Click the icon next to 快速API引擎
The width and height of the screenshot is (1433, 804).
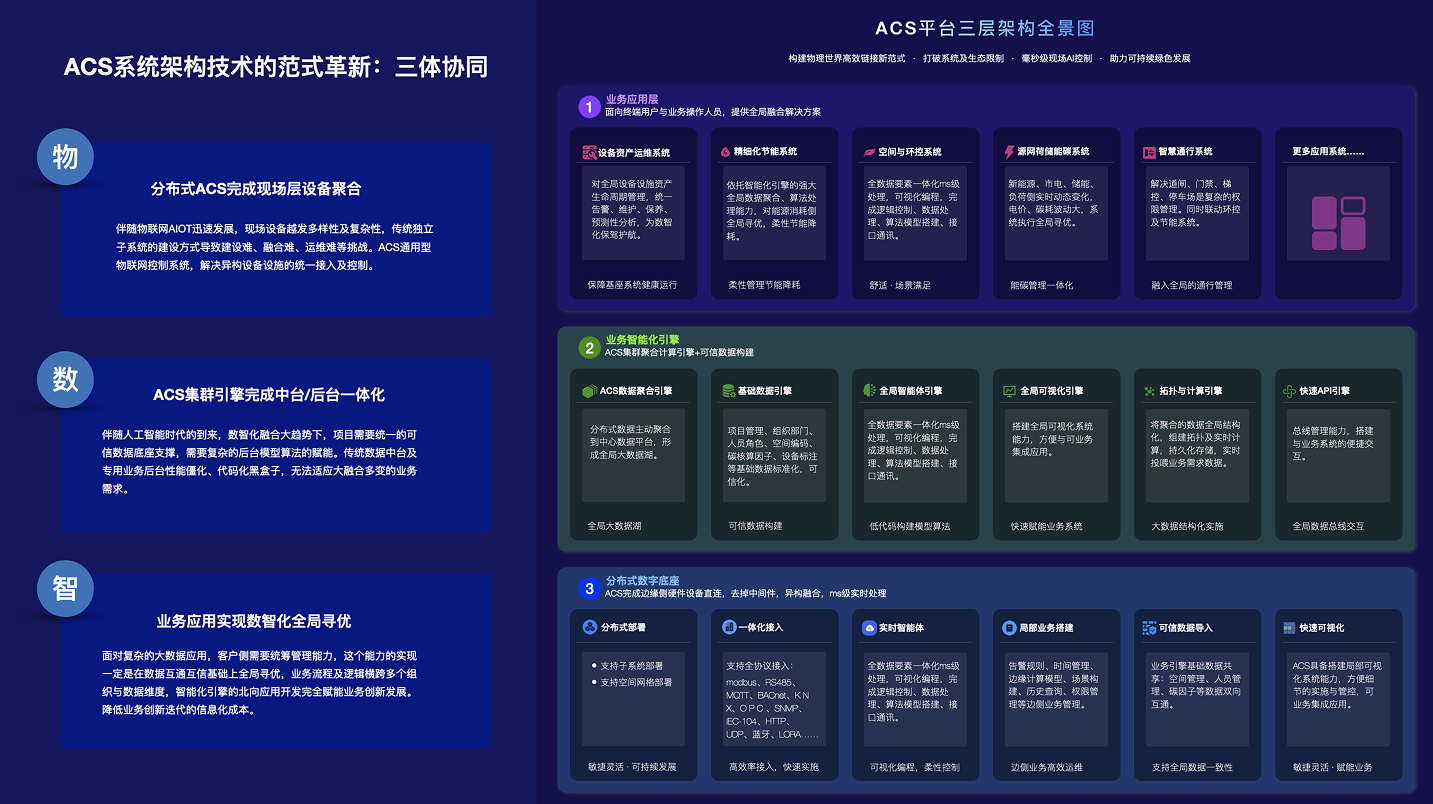(x=1290, y=391)
